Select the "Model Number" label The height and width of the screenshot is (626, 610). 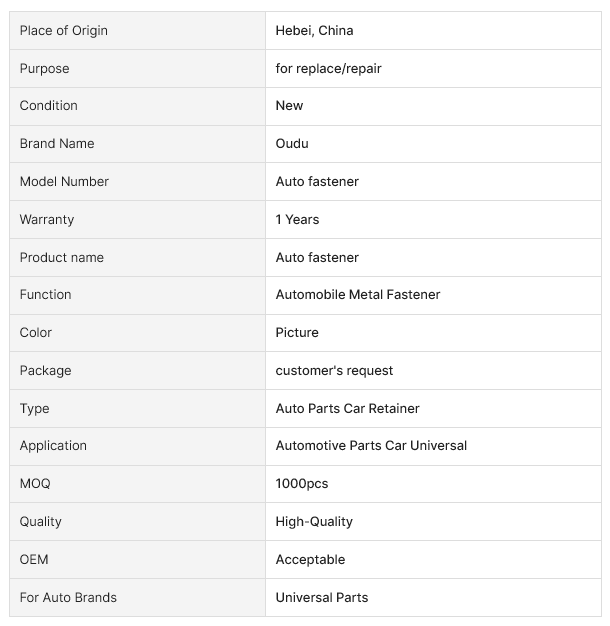64,181
